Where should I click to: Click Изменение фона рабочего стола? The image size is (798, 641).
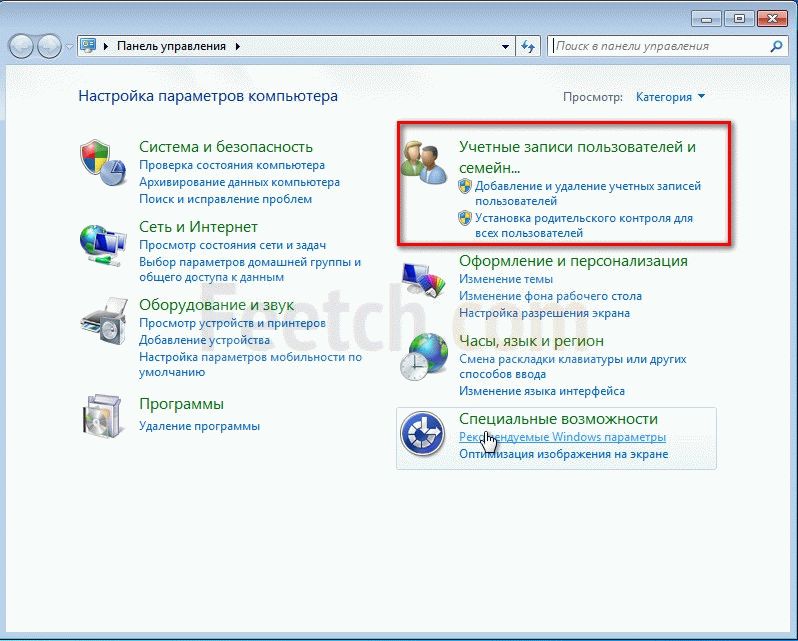click(550, 296)
